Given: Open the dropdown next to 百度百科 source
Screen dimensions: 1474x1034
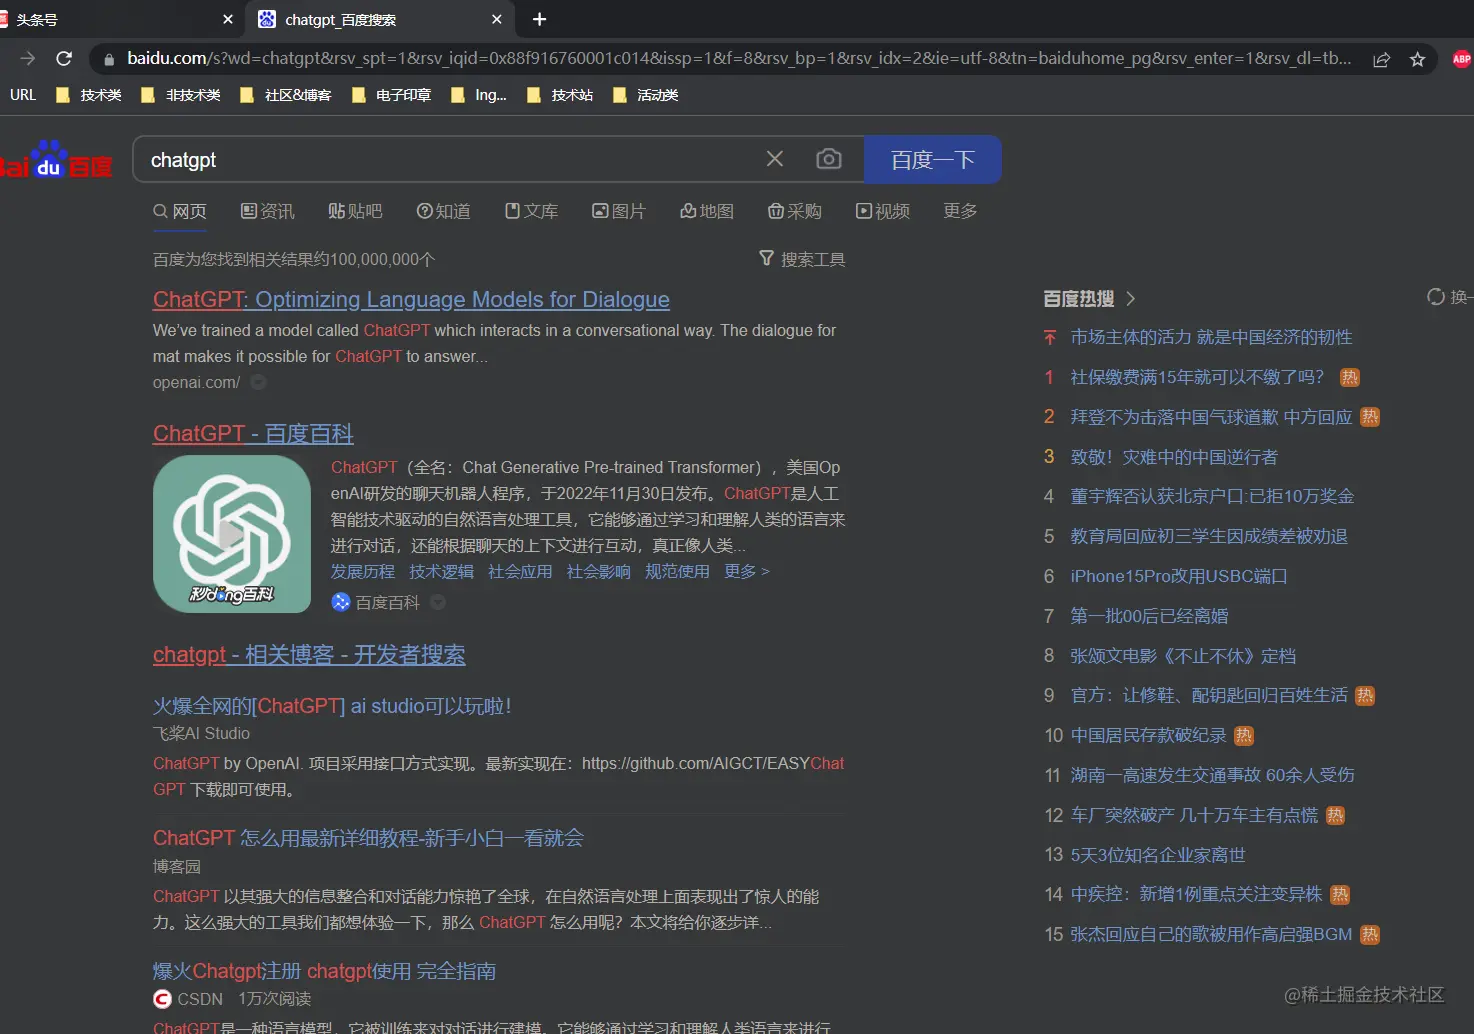Looking at the screenshot, I should (x=438, y=602).
